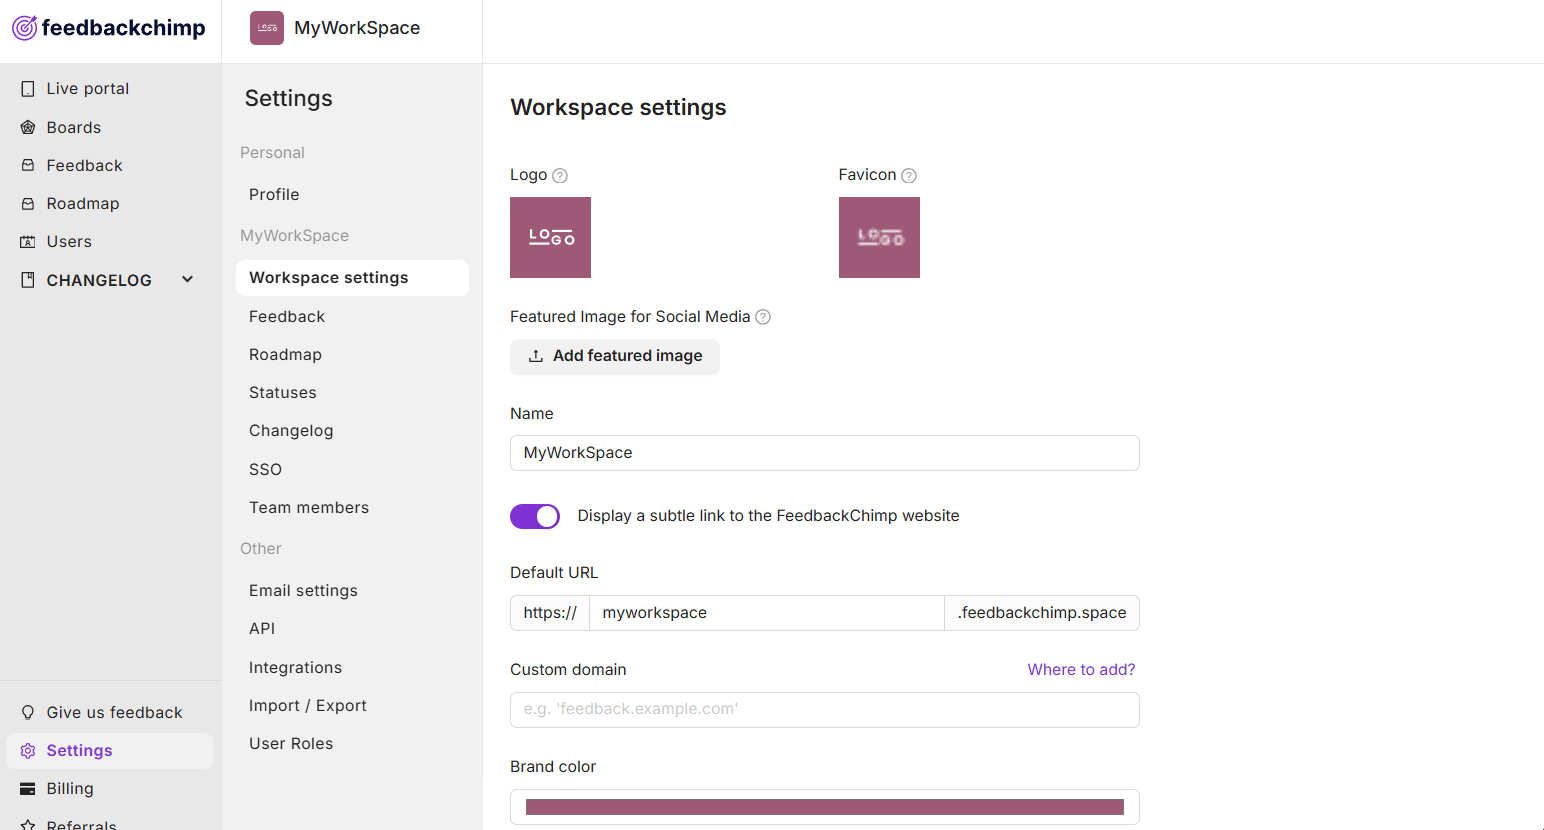Click Add featured image button

tap(615, 356)
